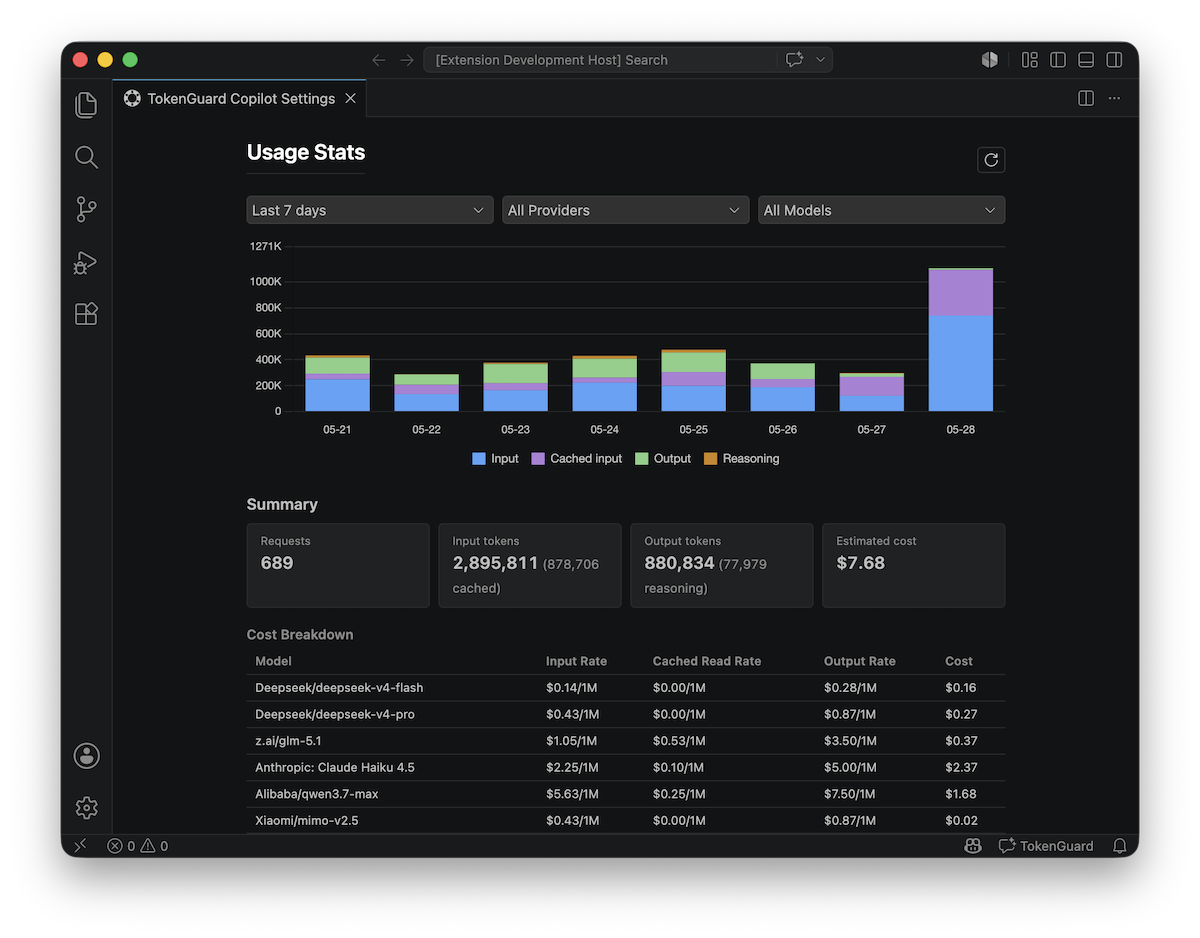Click the Estimated cost $7.68 card
Image resolution: width=1200 pixels, height=938 pixels.
914,565
